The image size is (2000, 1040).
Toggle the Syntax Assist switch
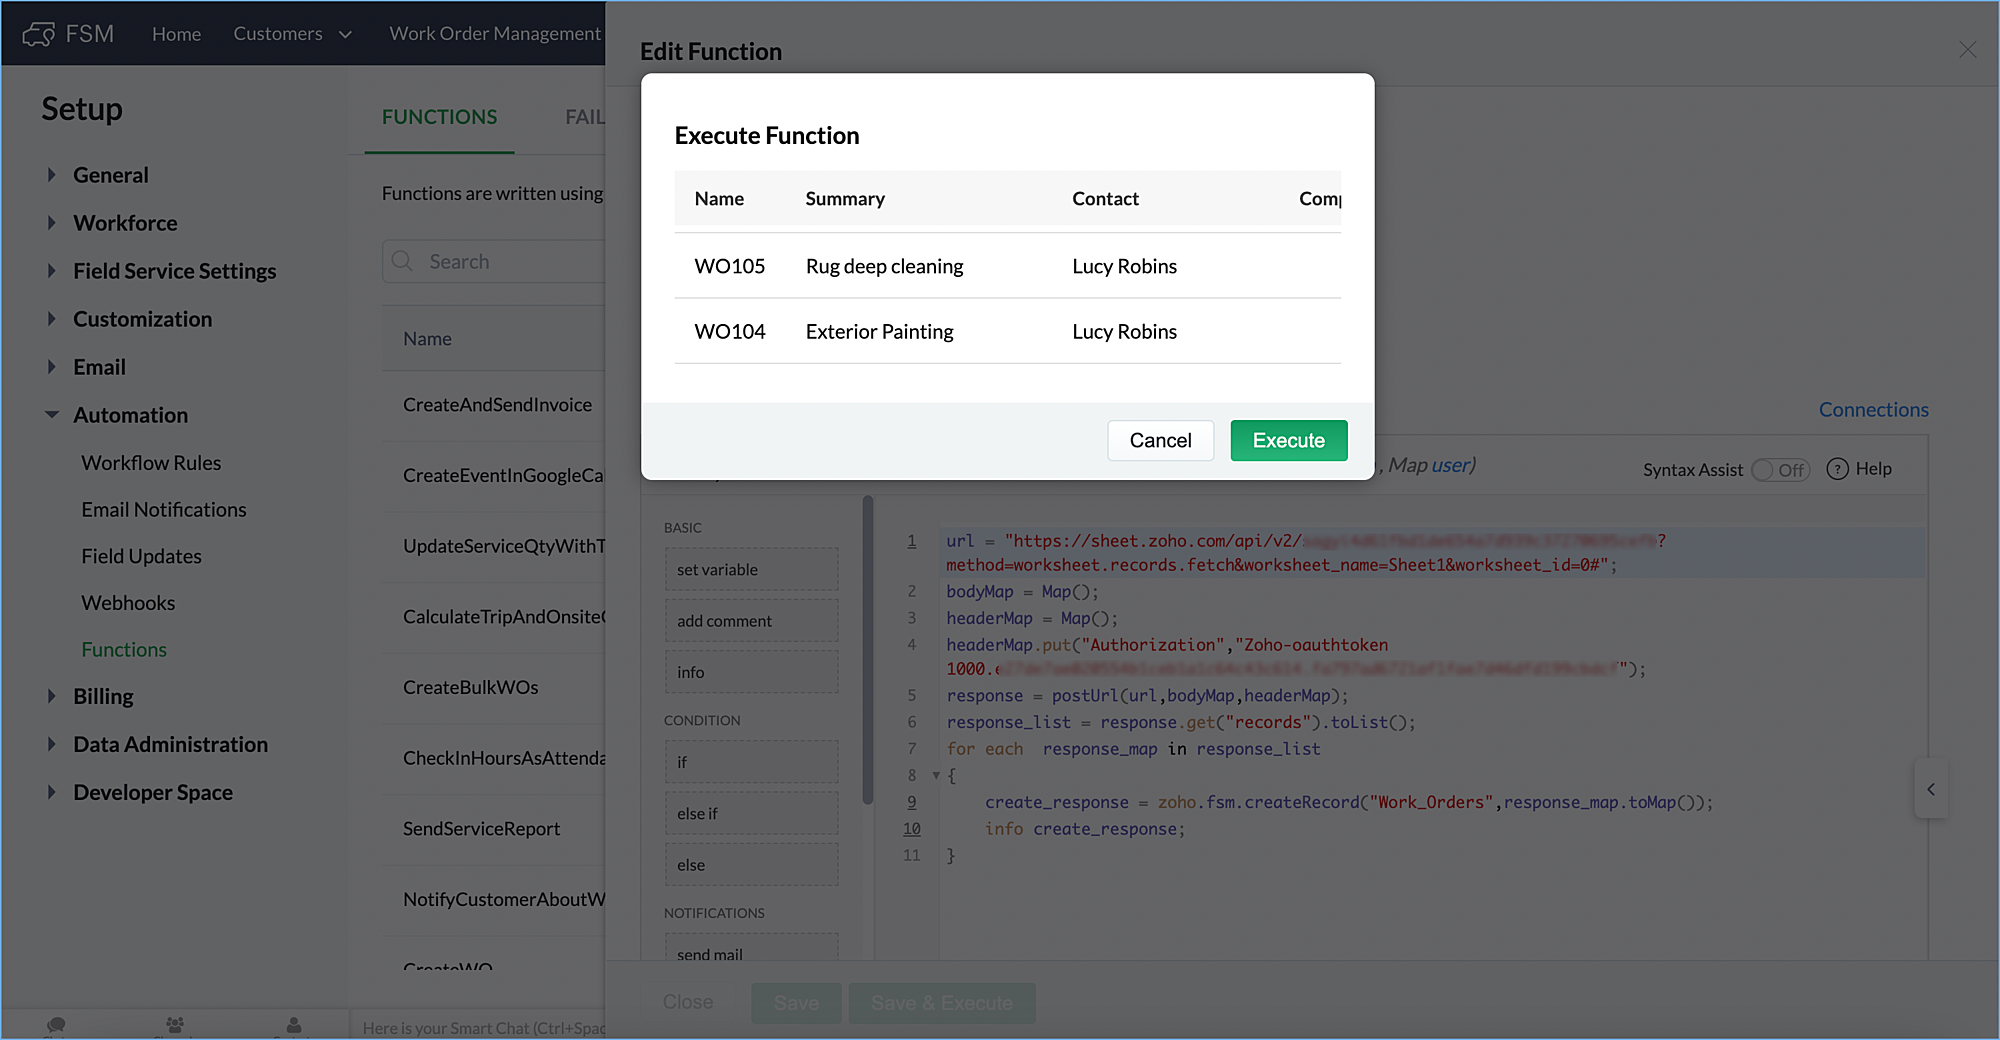pyautogui.click(x=1781, y=470)
